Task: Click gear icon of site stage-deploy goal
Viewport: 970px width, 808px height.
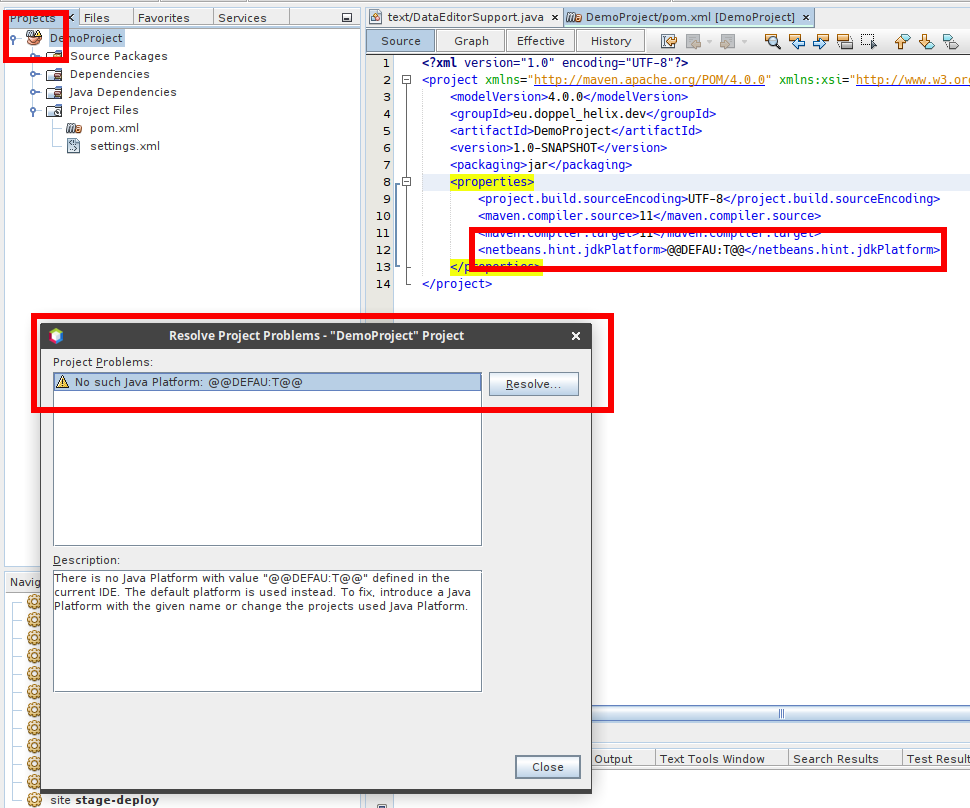Action: click(34, 799)
